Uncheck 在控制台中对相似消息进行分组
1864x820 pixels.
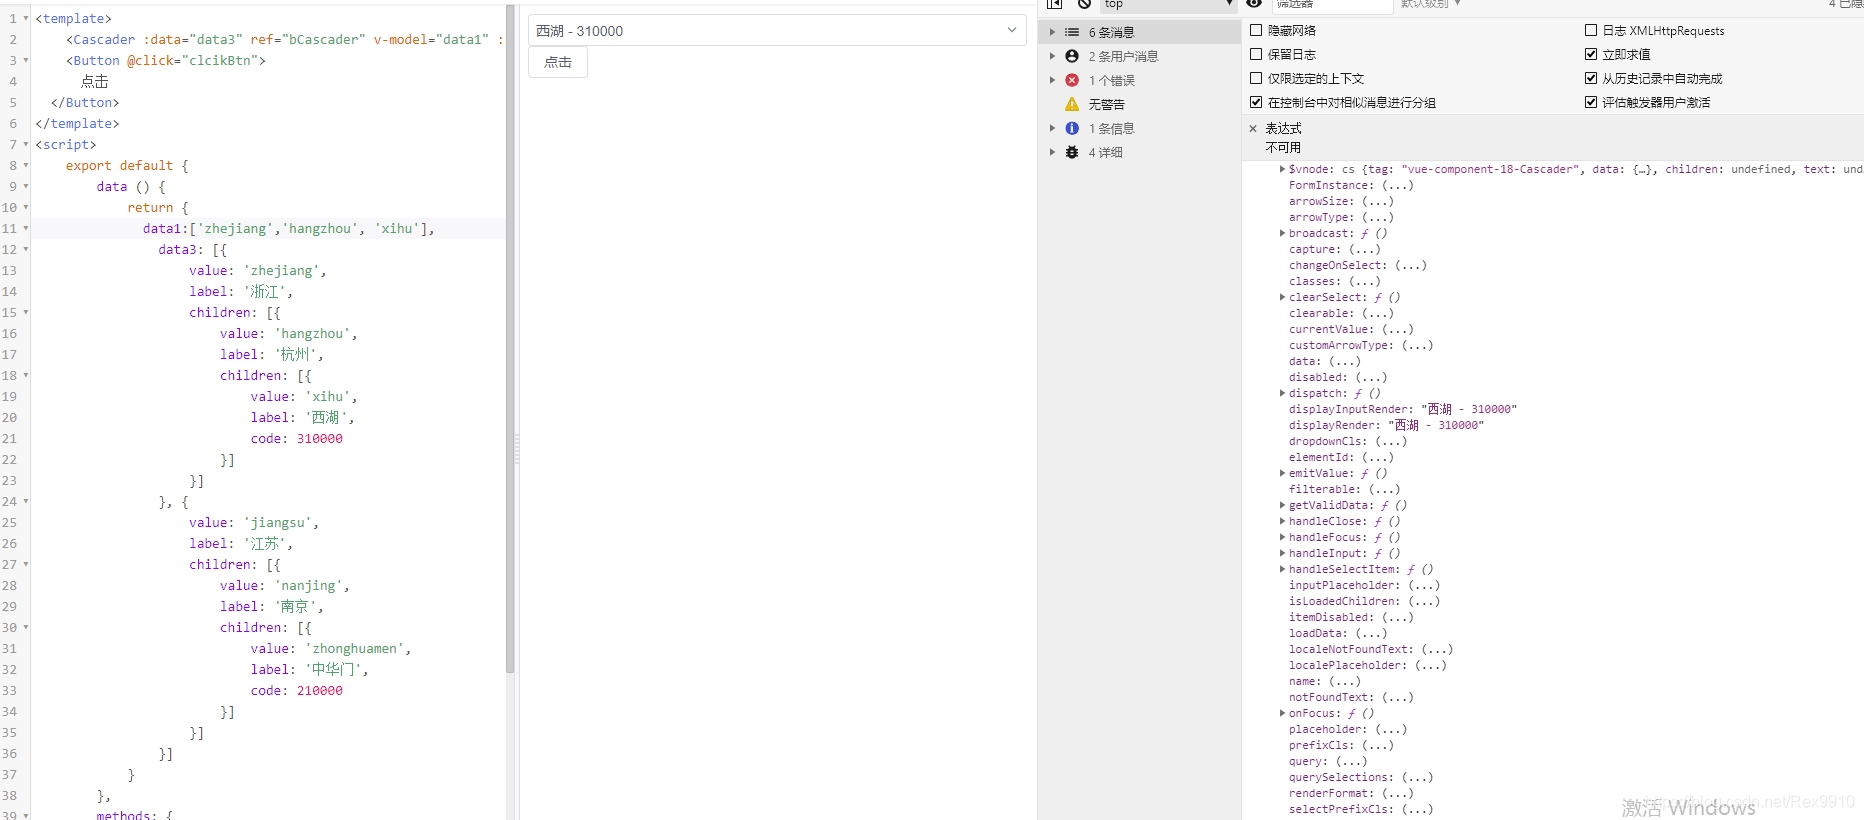click(1256, 102)
